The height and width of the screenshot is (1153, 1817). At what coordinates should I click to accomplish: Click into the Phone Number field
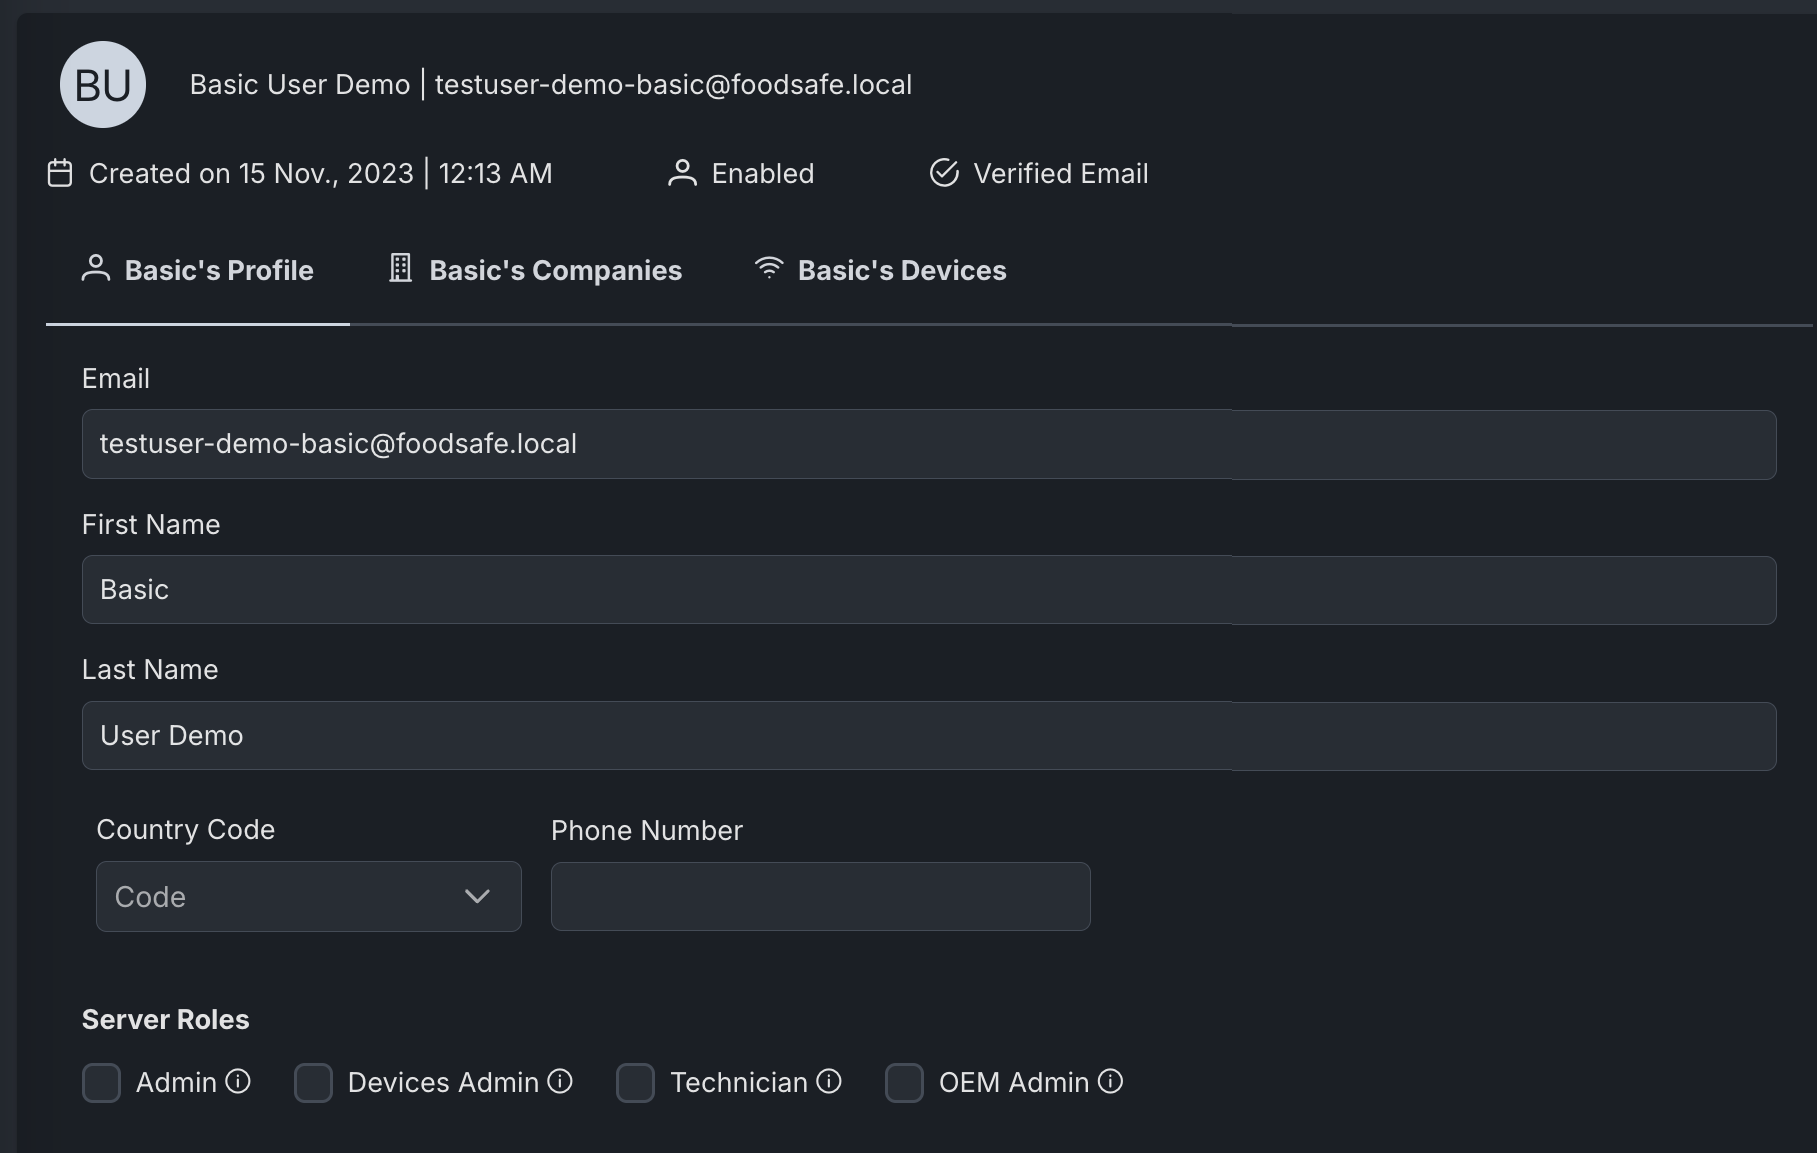tap(819, 896)
